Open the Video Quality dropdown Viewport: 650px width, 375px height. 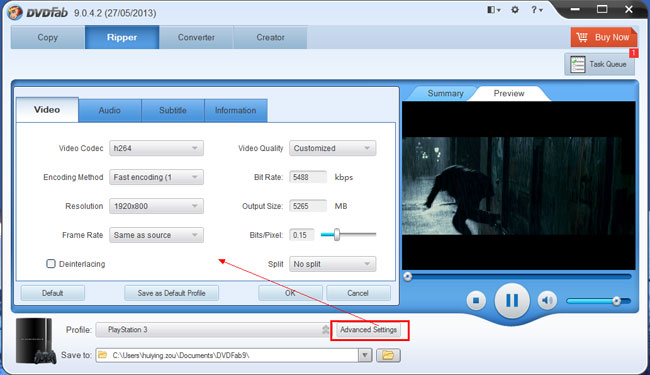tap(332, 148)
